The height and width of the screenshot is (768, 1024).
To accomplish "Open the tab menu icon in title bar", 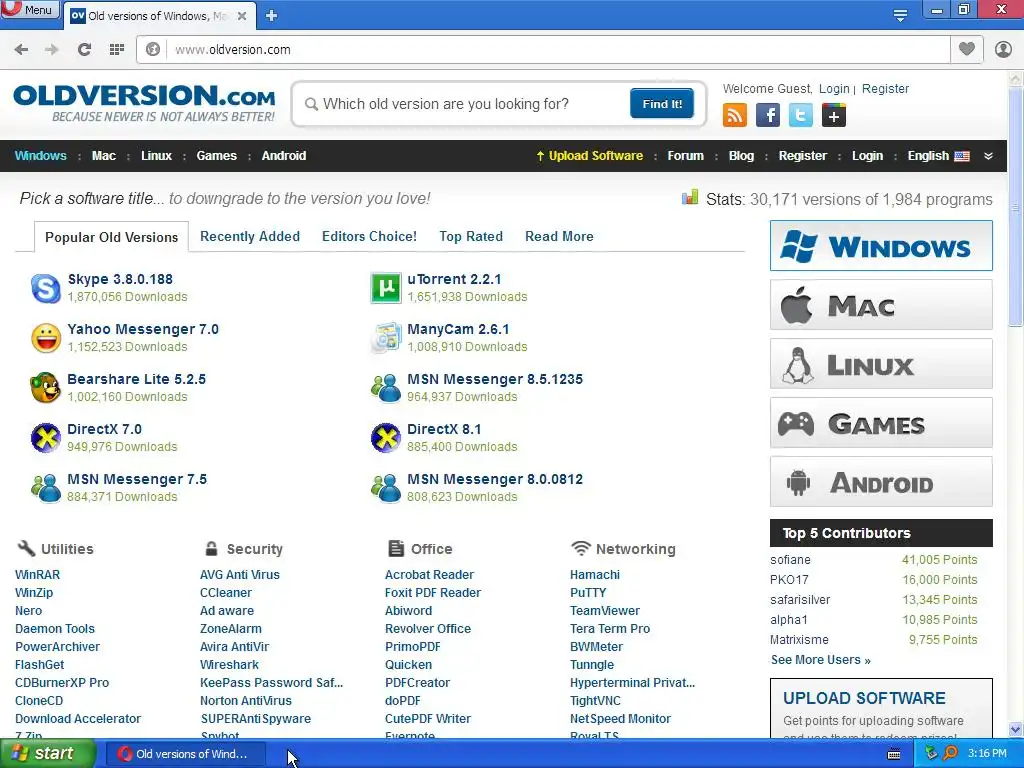I will click(900, 16).
